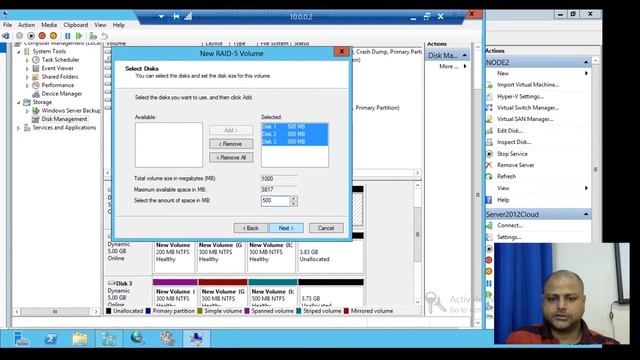Open the File menu
The height and width of the screenshot is (360, 640).
[7, 25]
